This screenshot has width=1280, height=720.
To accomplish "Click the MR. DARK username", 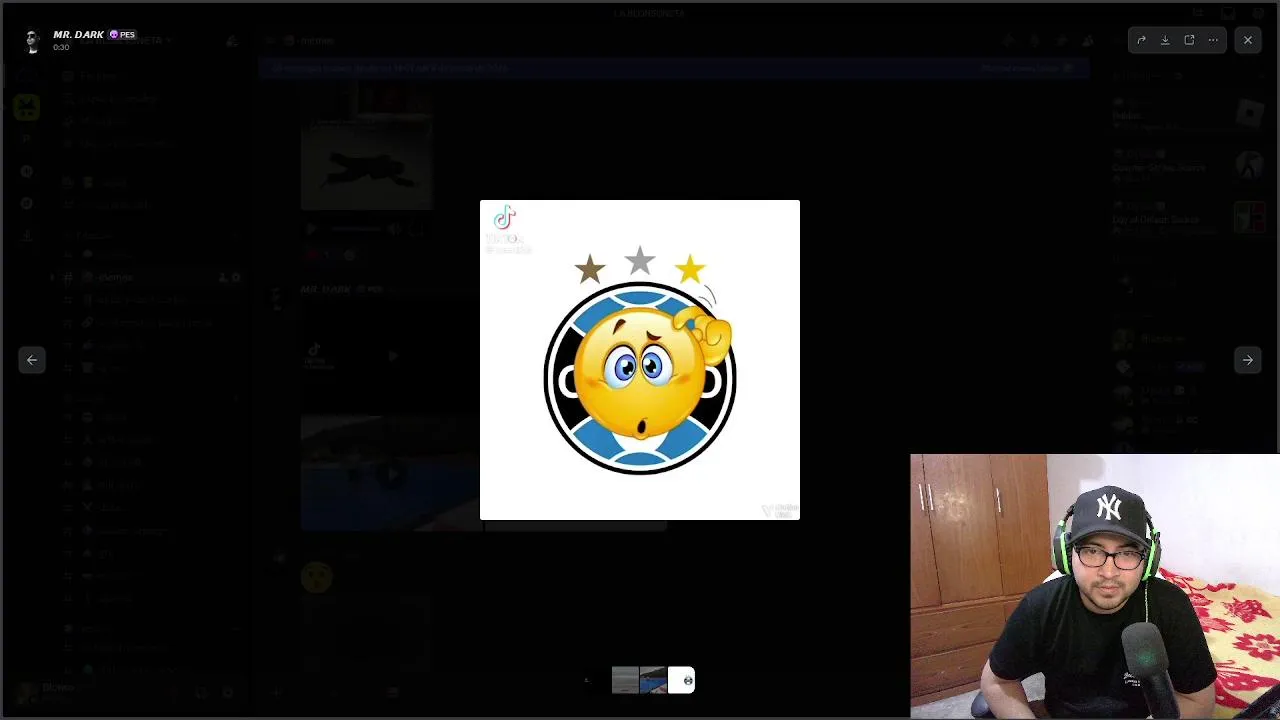I will pos(79,34).
